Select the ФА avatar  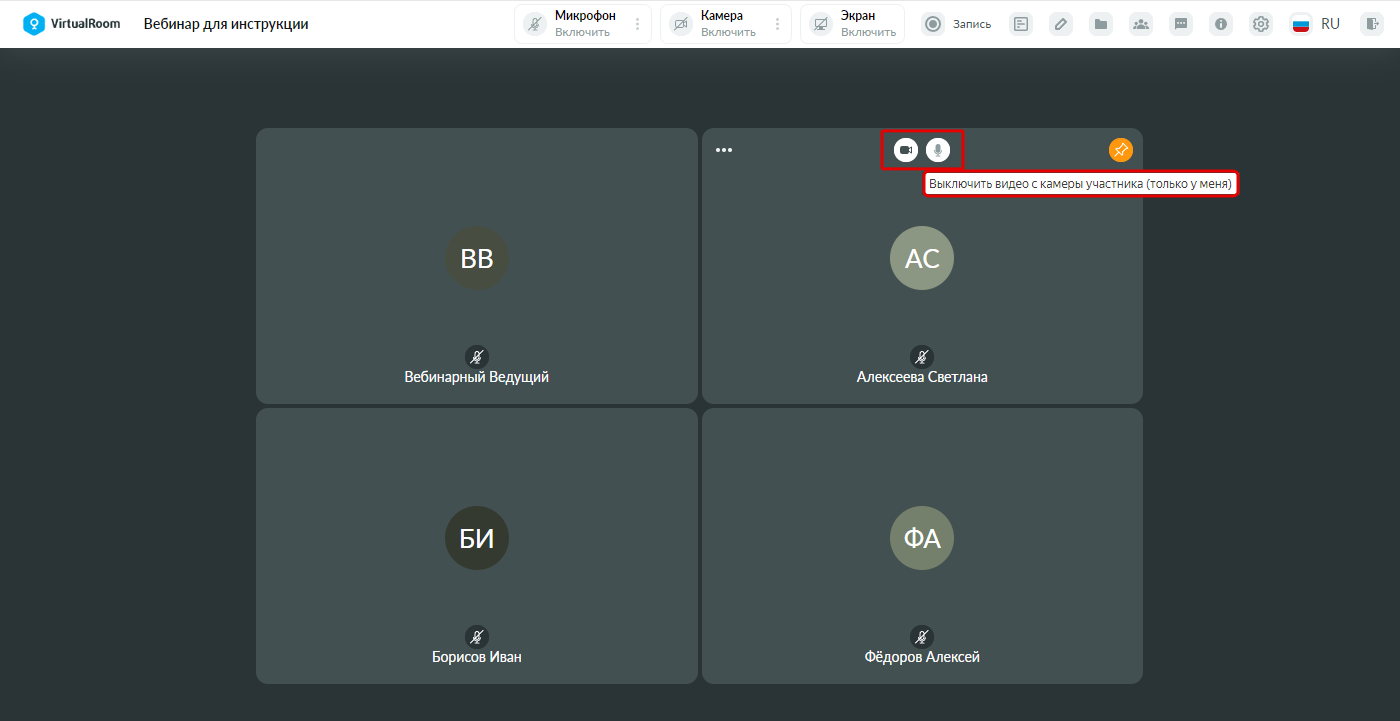pos(922,538)
